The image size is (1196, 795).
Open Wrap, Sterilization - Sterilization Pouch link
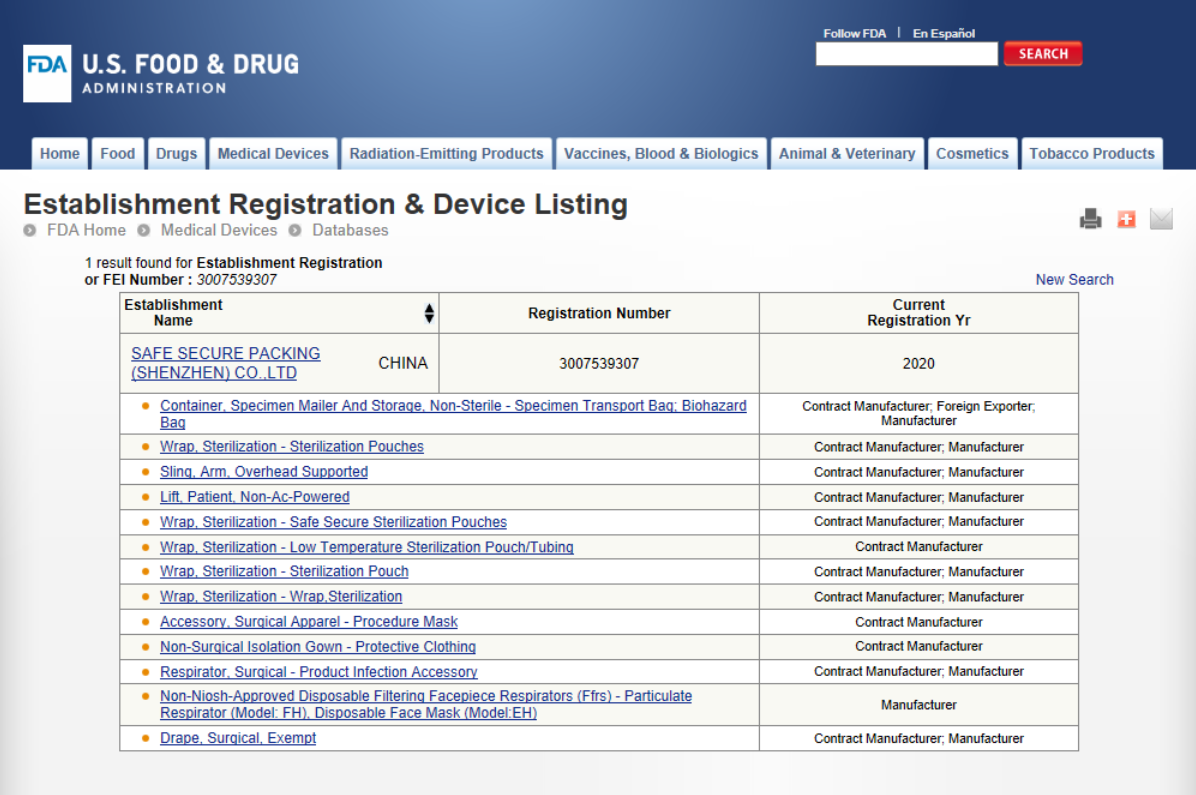point(285,571)
